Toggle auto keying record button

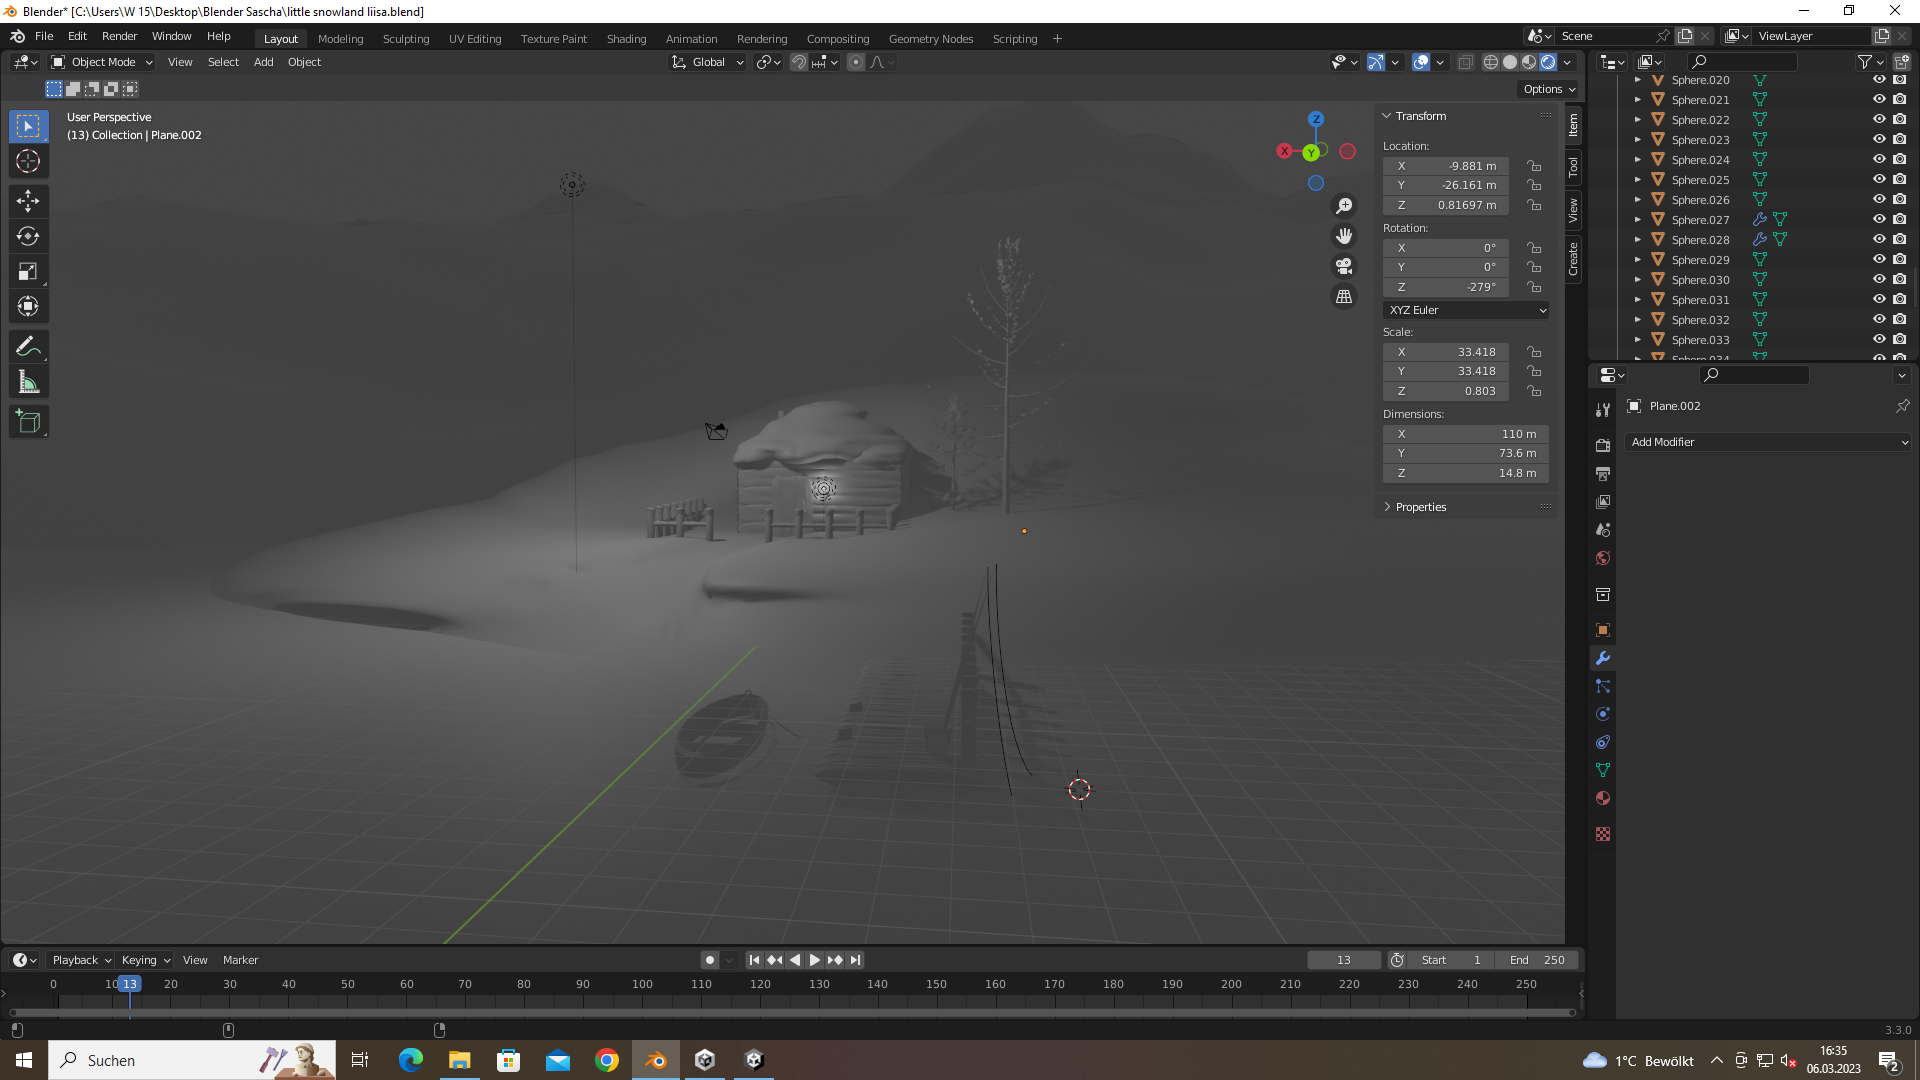pos(710,960)
